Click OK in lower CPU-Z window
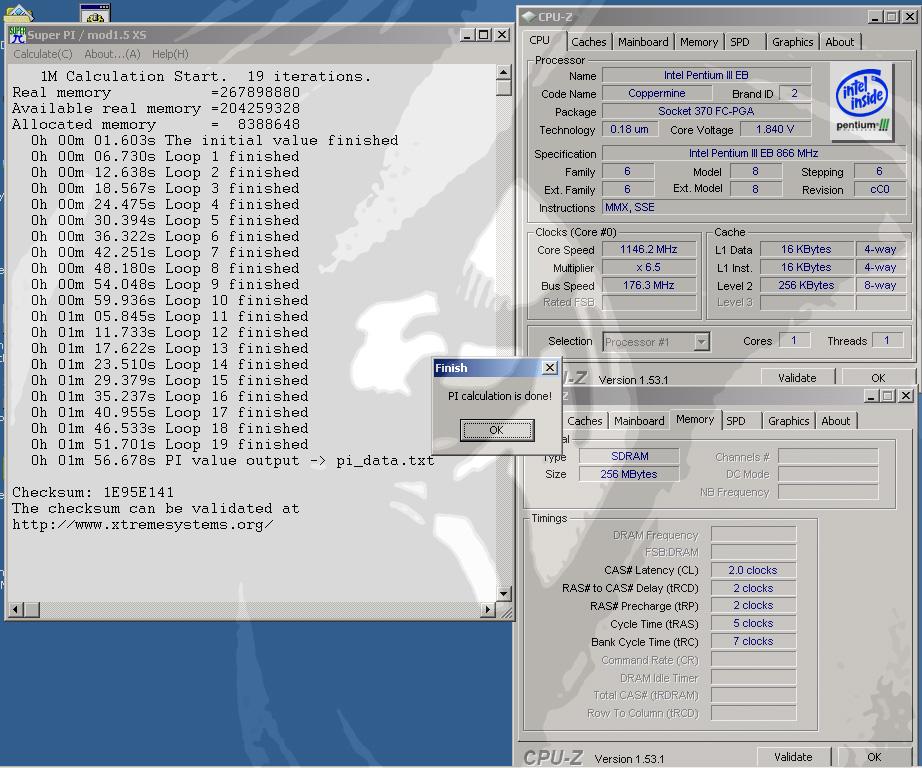 (x=874, y=757)
